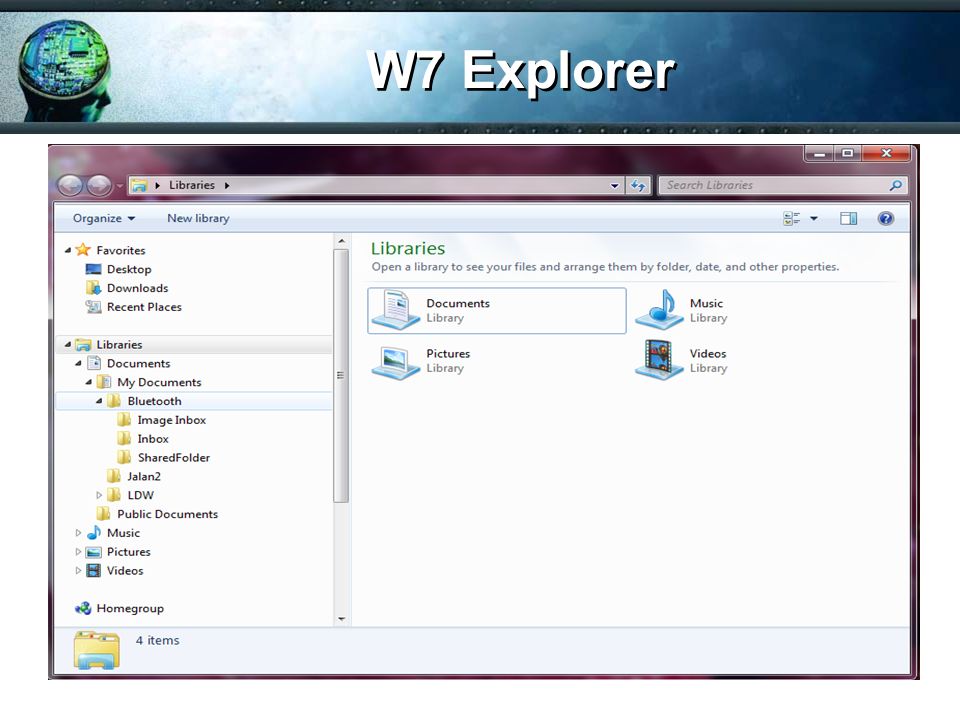Click the Refresh button beside address bar

tap(638, 186)
